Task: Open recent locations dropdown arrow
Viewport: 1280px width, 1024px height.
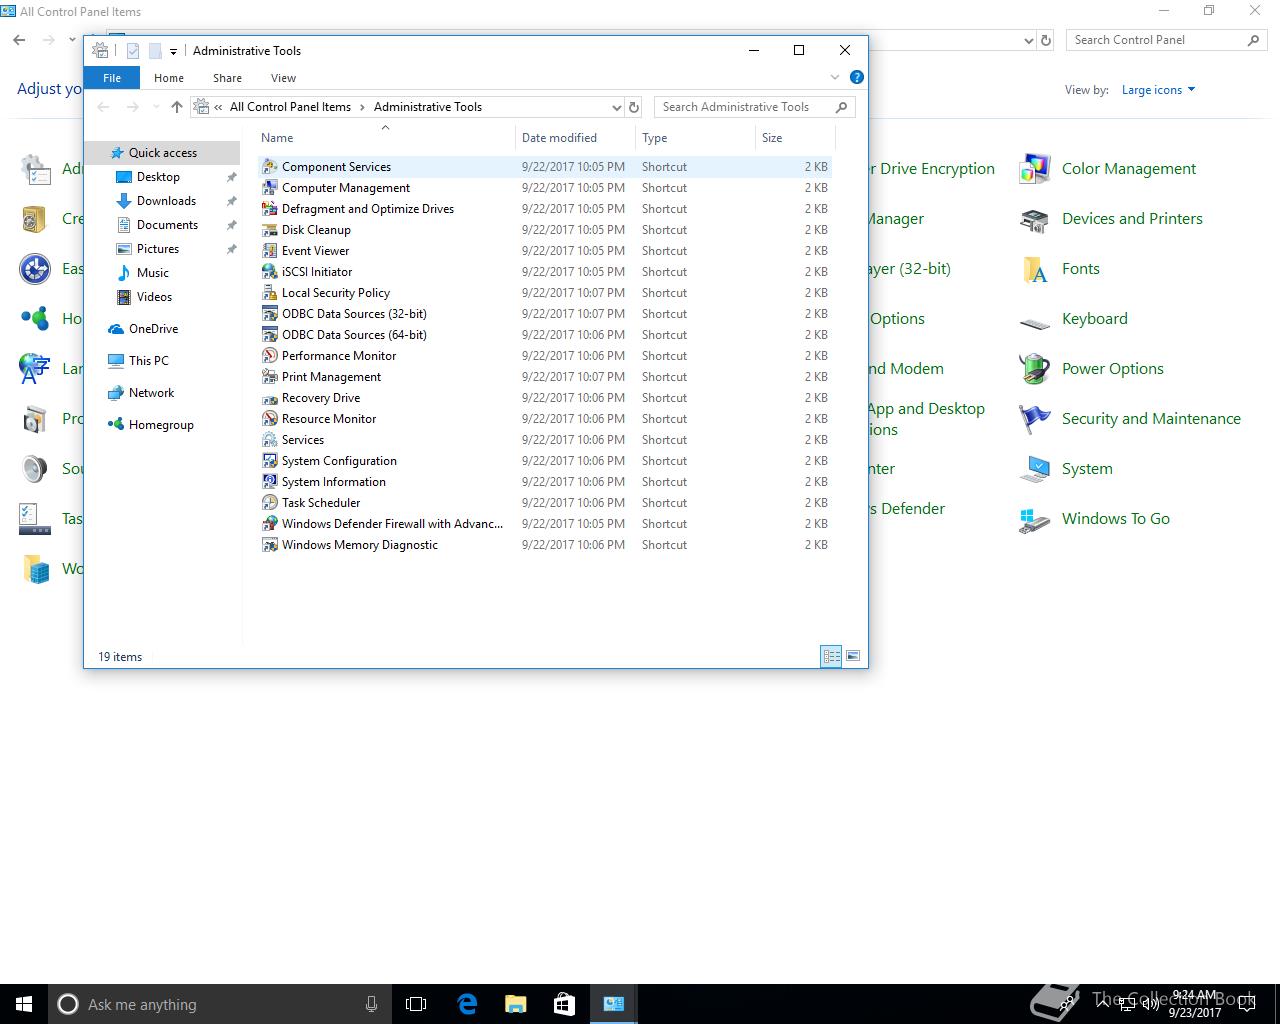Action: tap(156, 107)
